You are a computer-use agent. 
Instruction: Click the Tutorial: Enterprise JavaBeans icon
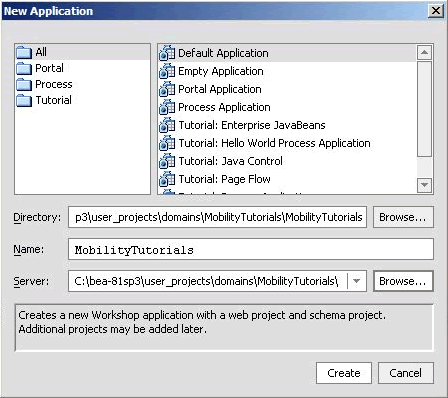[x=167, y=125]
